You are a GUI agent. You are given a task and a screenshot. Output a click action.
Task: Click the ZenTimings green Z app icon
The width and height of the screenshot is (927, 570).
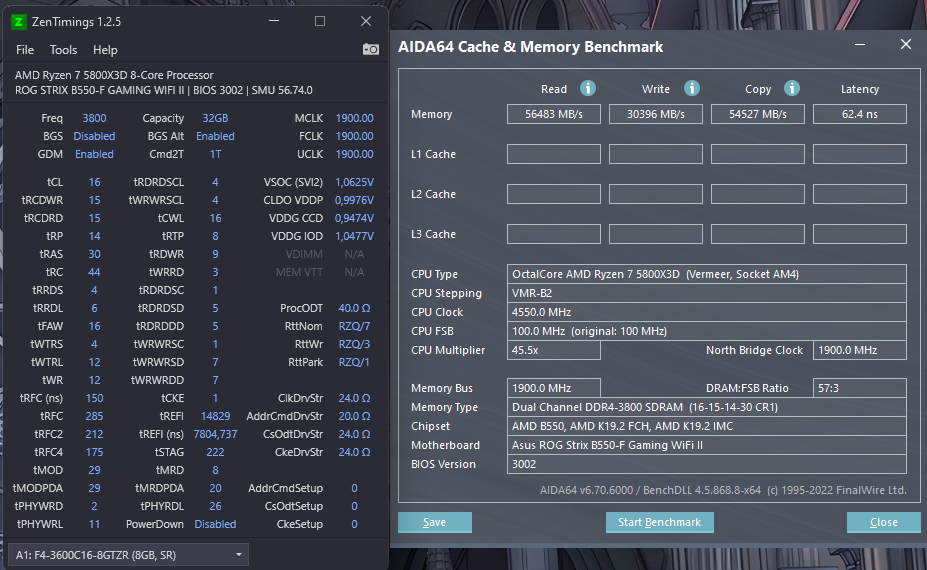[x=19, y=22]
